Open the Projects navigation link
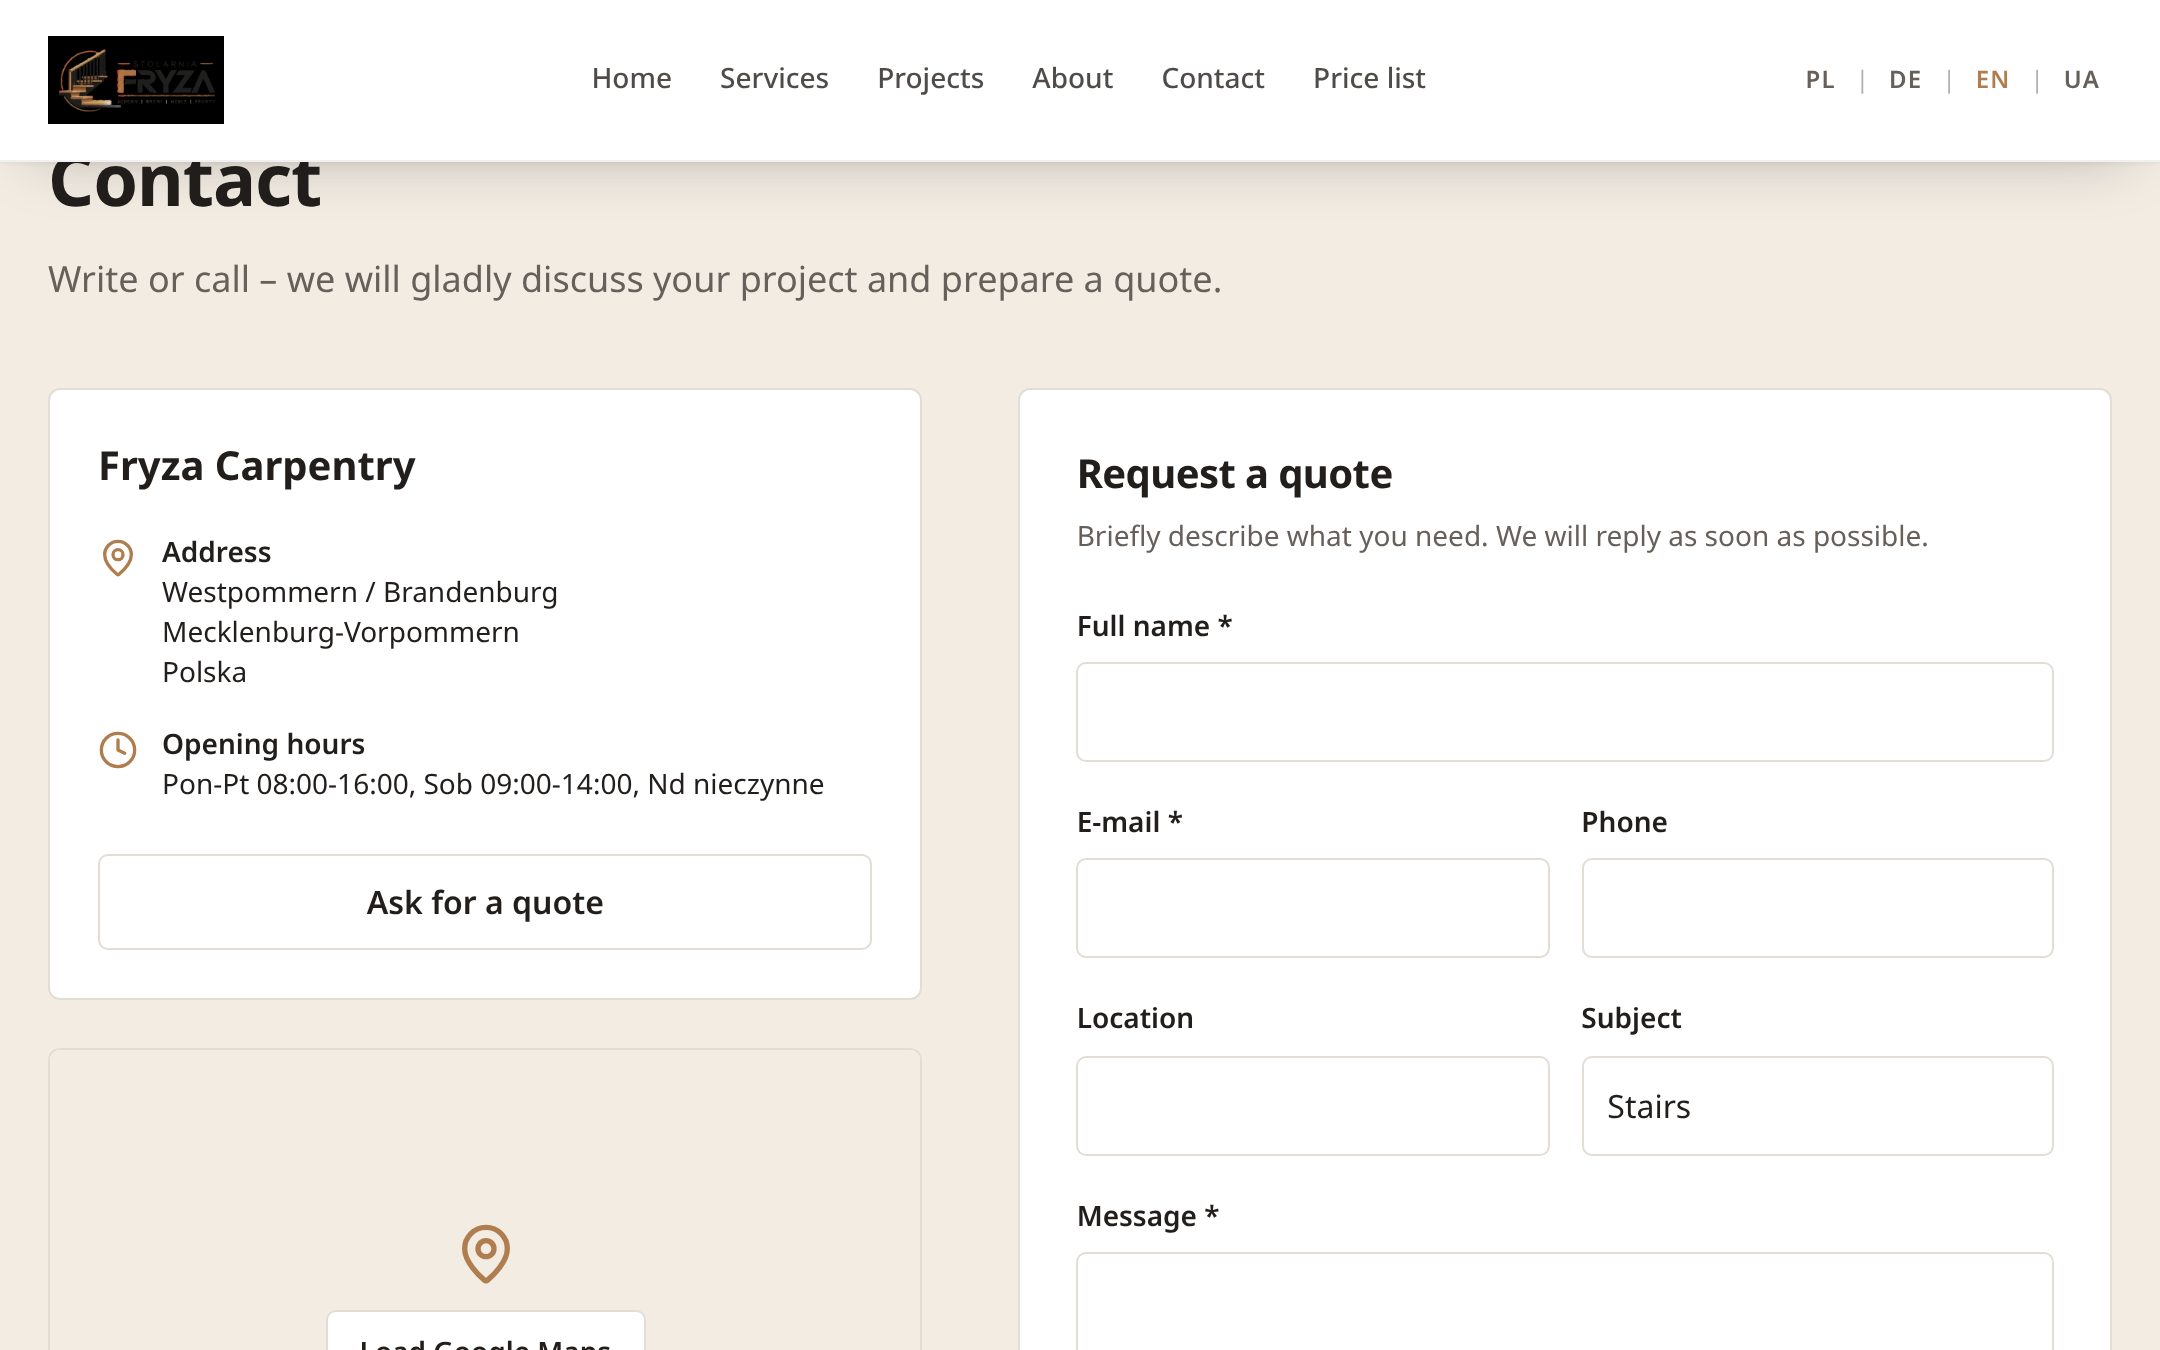 (930, 78)
